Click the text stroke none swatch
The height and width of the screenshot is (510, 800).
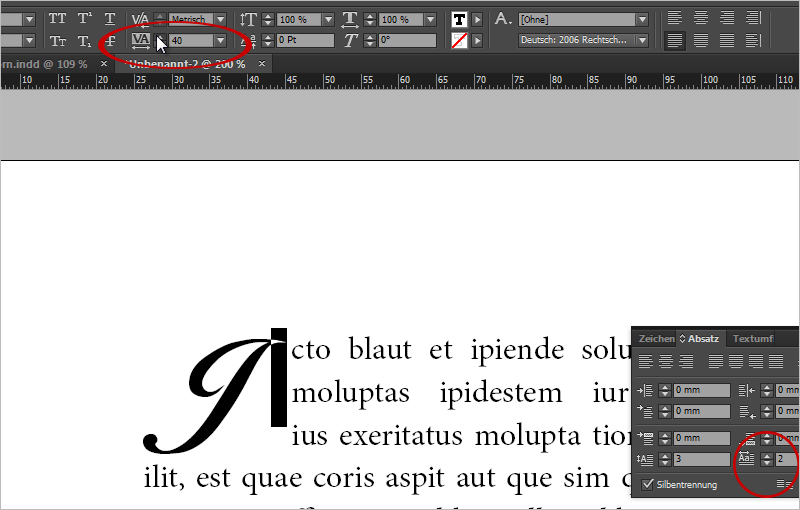click(x=459, y=40)
